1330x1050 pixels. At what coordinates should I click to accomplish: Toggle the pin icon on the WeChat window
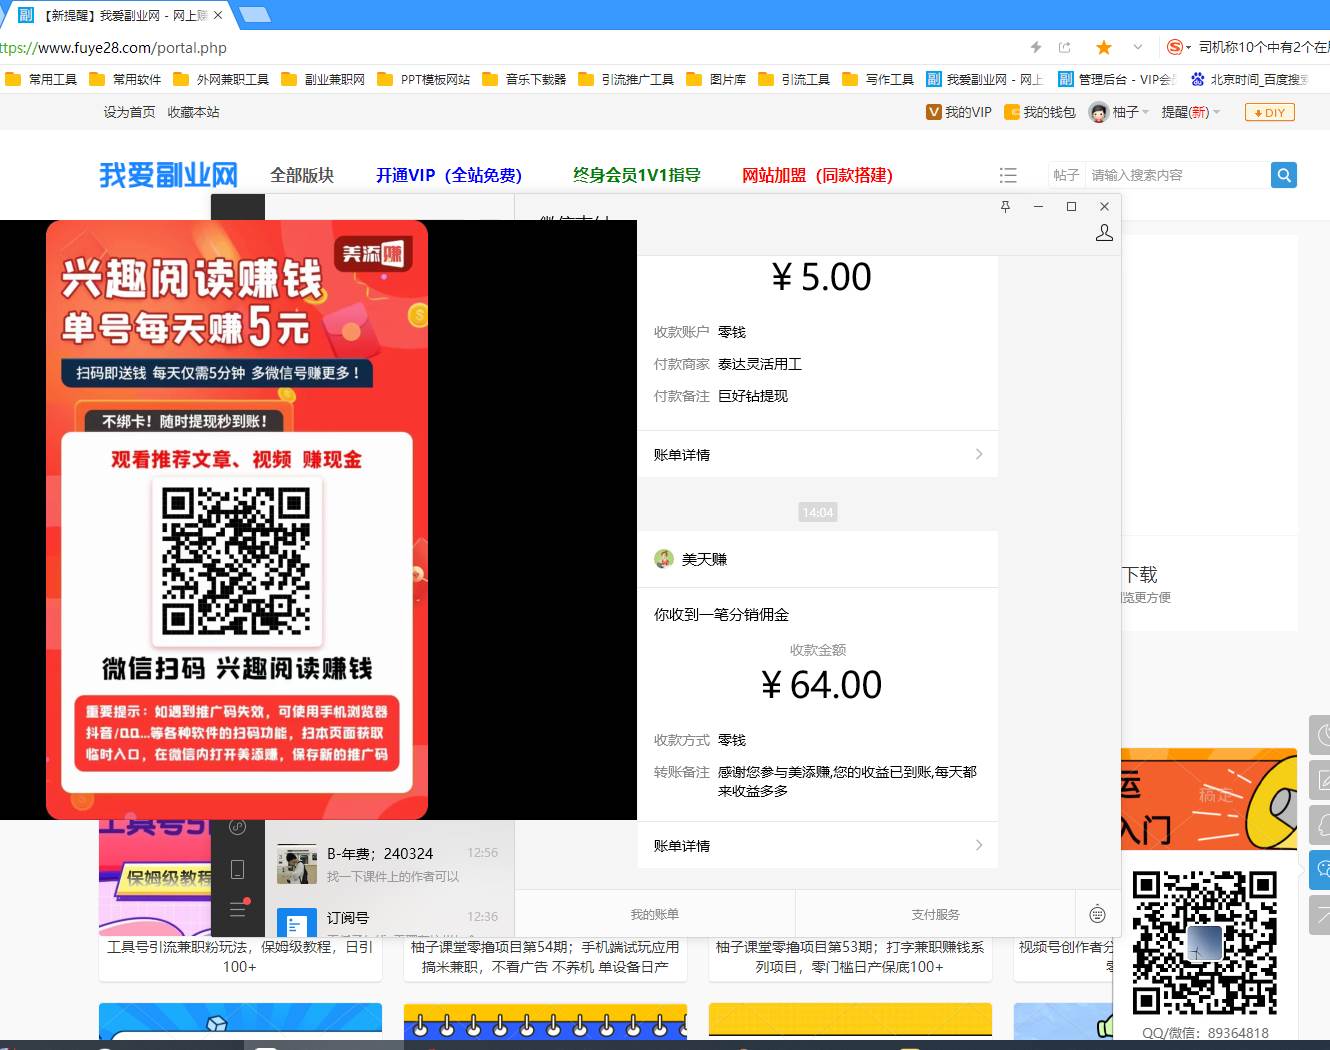pos(1005,206)
